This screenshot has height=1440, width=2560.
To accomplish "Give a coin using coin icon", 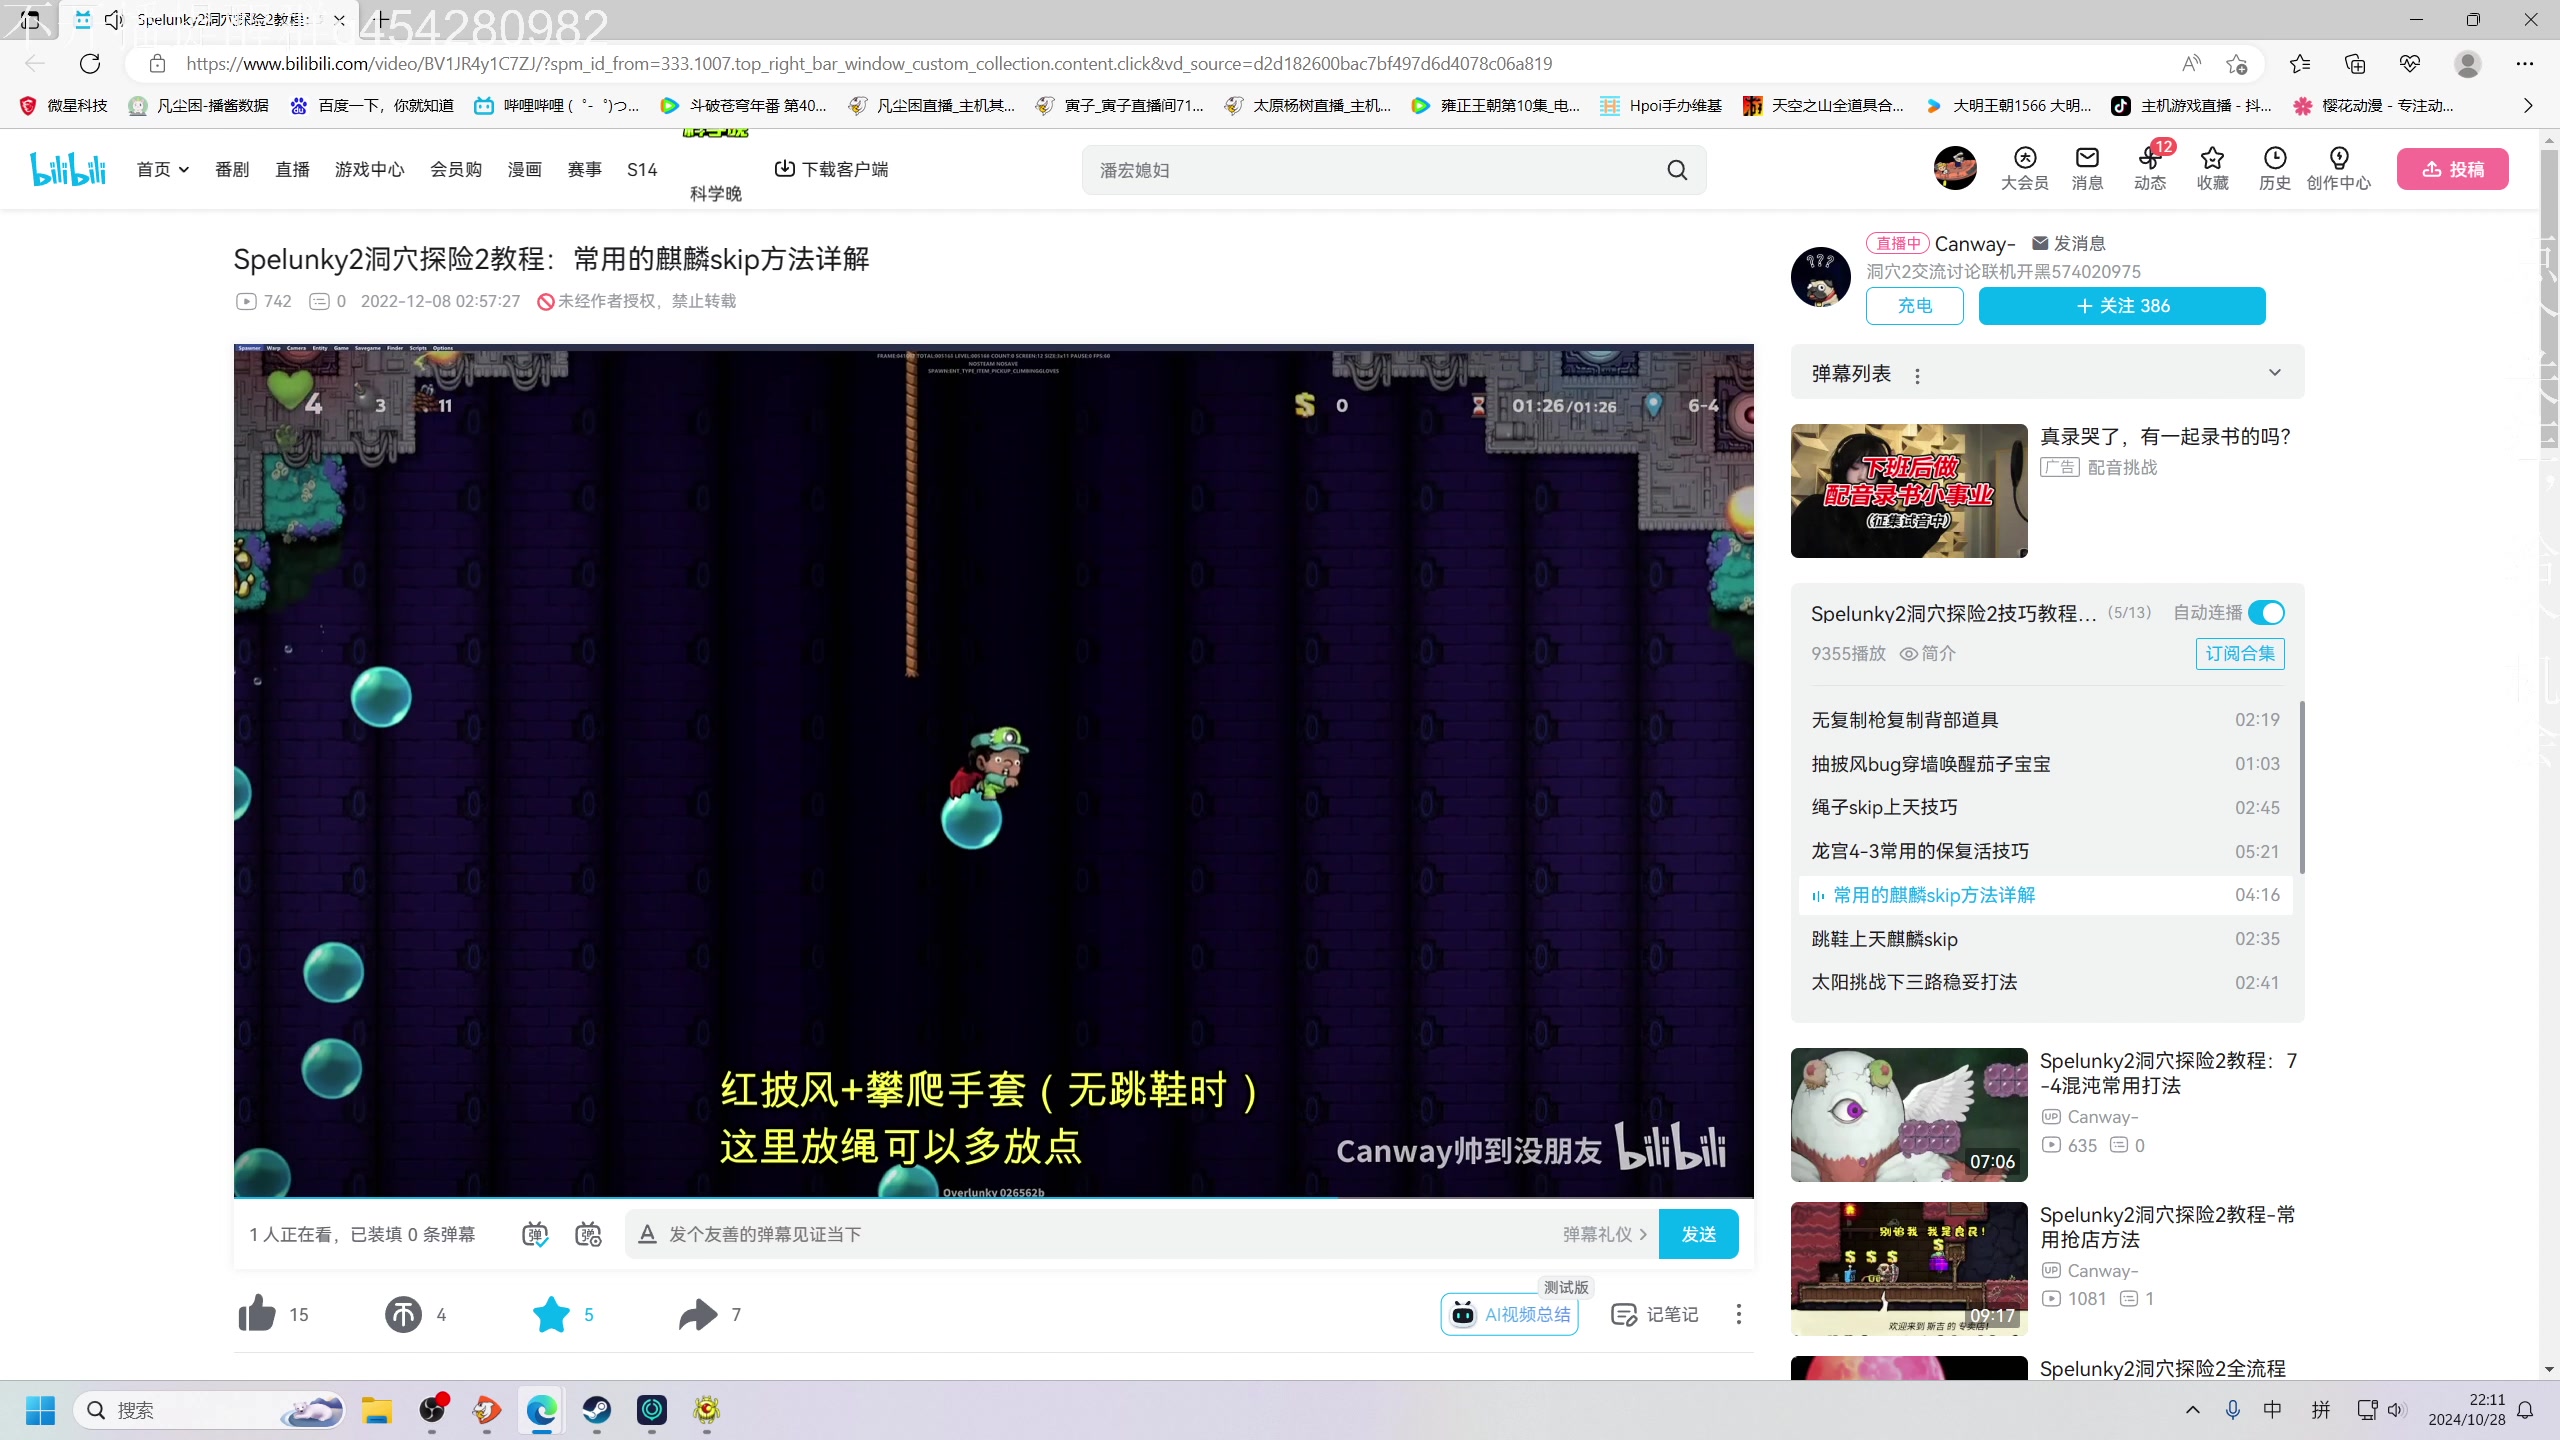I will [x=403, y=1314].
